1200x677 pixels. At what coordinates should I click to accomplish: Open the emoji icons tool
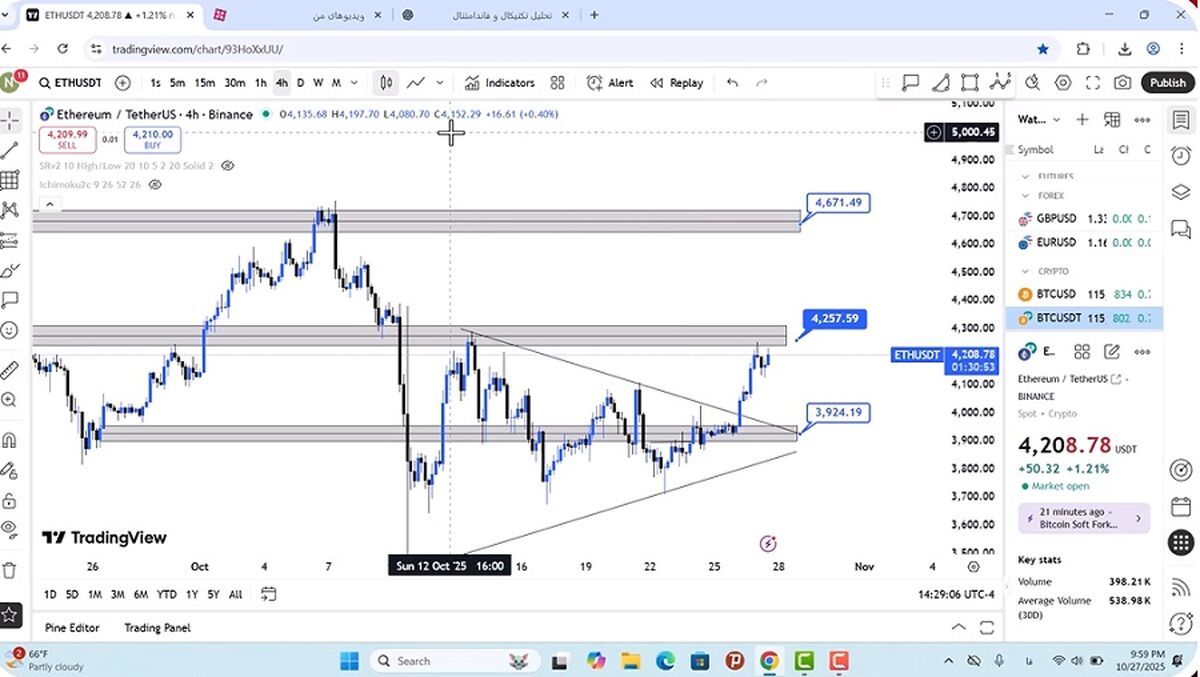pyautogui.click(x=10, y=329)
